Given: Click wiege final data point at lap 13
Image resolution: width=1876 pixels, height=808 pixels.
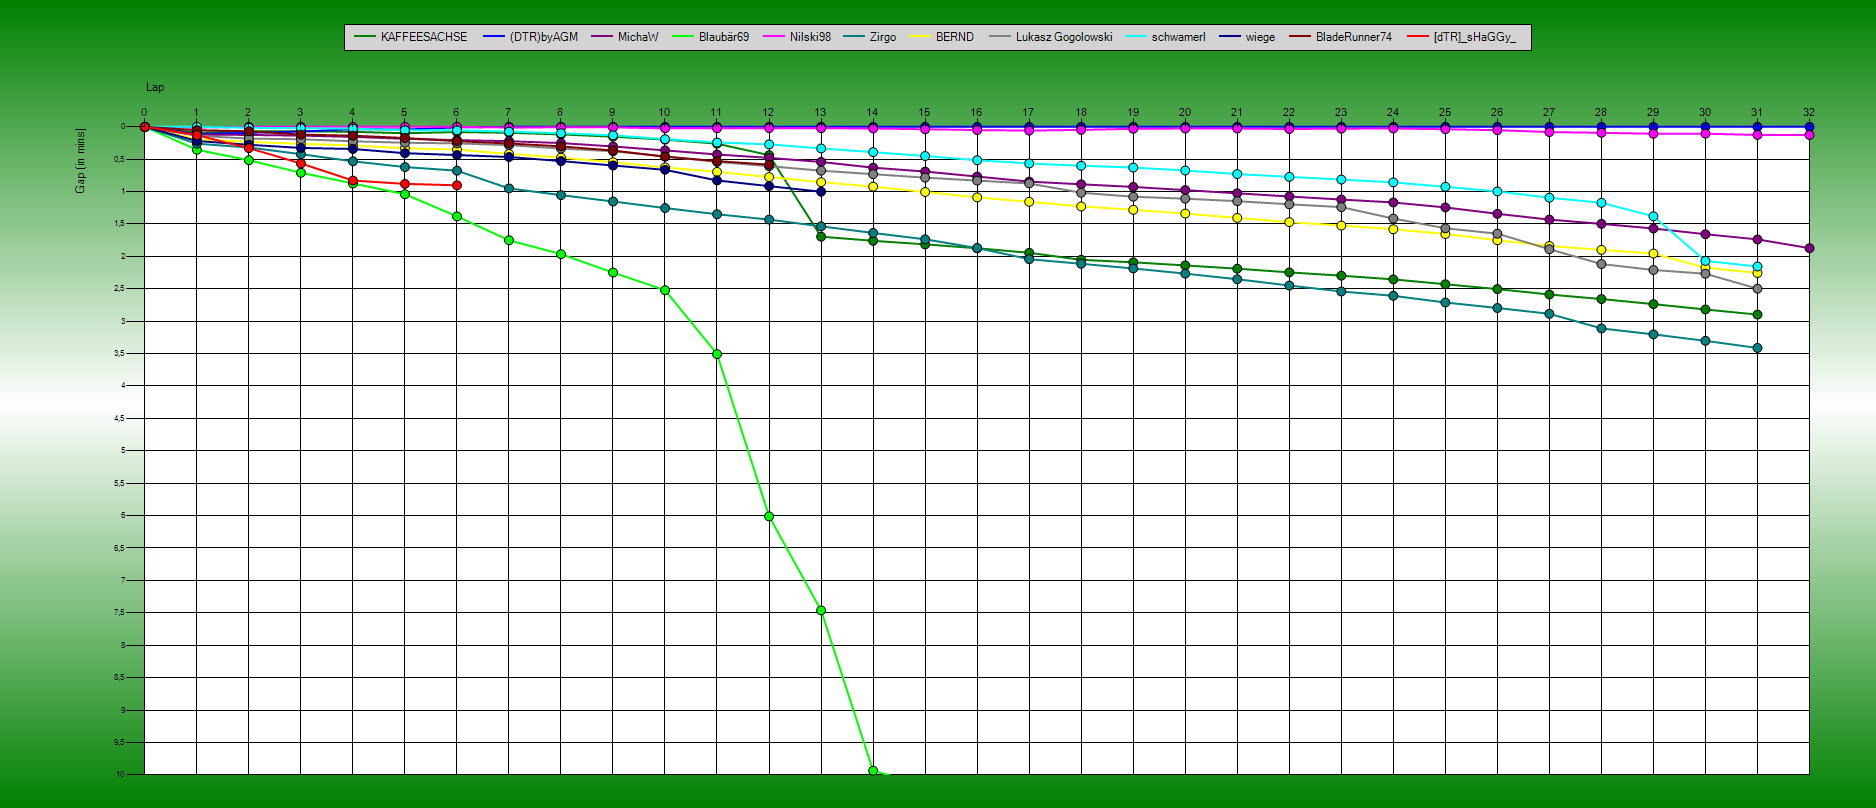Looking at the screenshot, I should coord(821,191).
